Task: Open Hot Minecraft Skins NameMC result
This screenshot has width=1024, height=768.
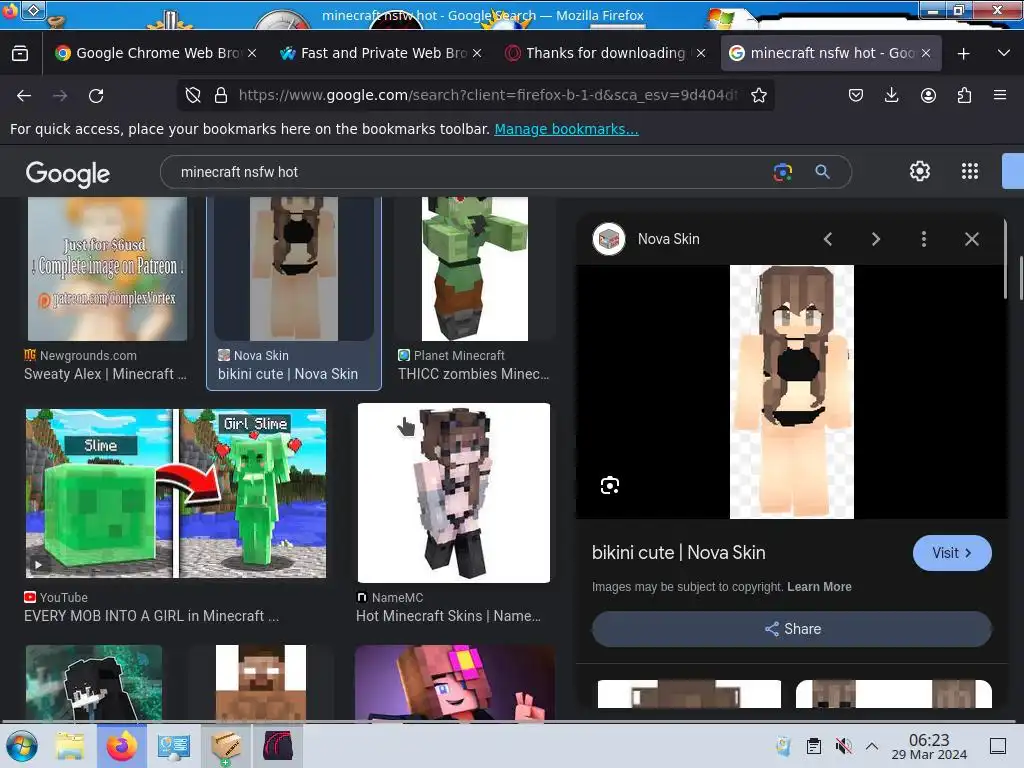Action: pos(448,616)
